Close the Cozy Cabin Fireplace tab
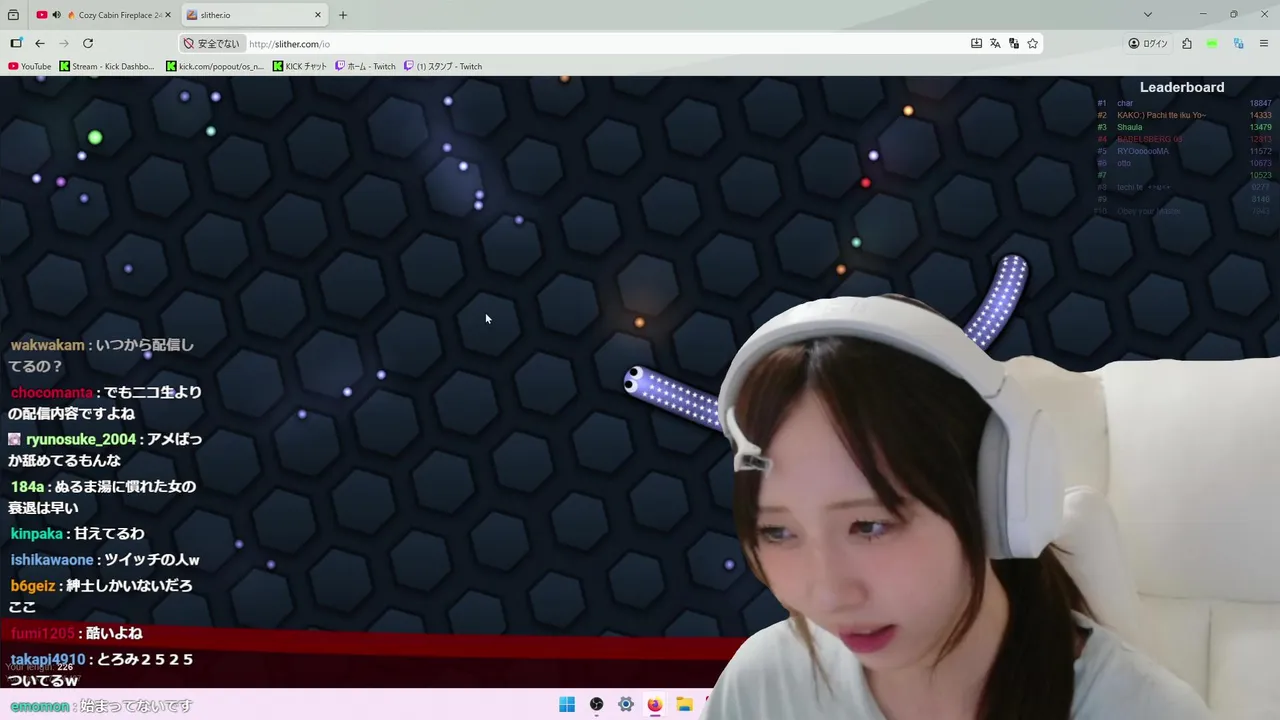The width and height of the screenshot is (1280, 720). tap(168, 15)
